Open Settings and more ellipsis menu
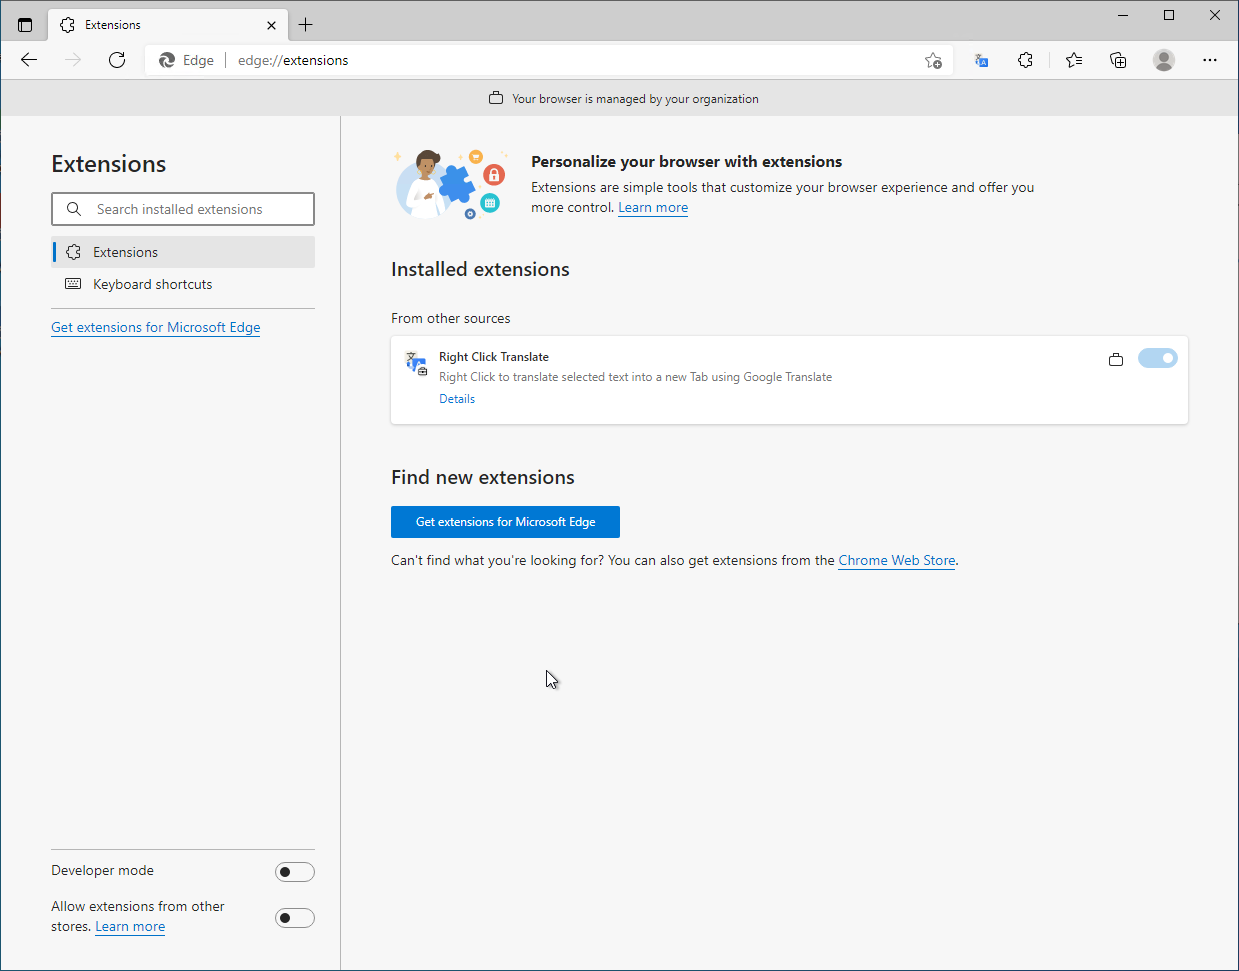 (1210, 60)
